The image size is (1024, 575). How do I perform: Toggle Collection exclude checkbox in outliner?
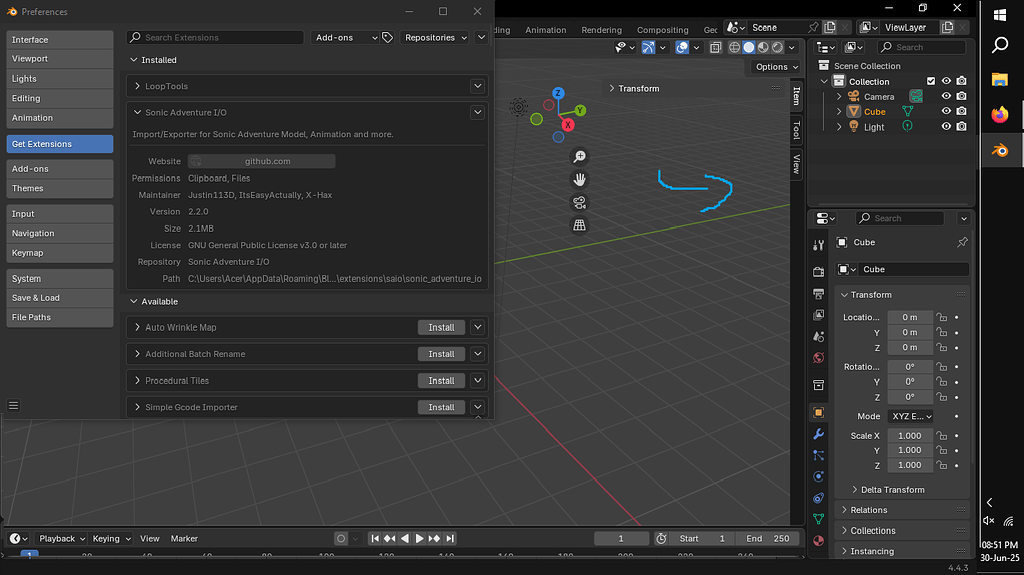pyautogui.click(x=931, y=81)
